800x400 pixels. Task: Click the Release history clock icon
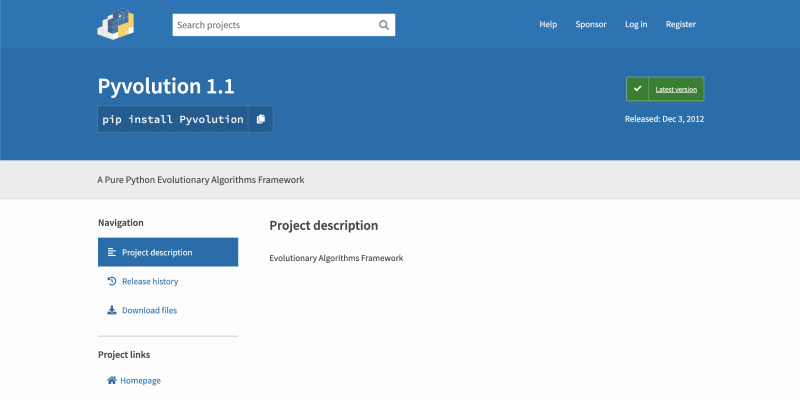tap(112, 282)
